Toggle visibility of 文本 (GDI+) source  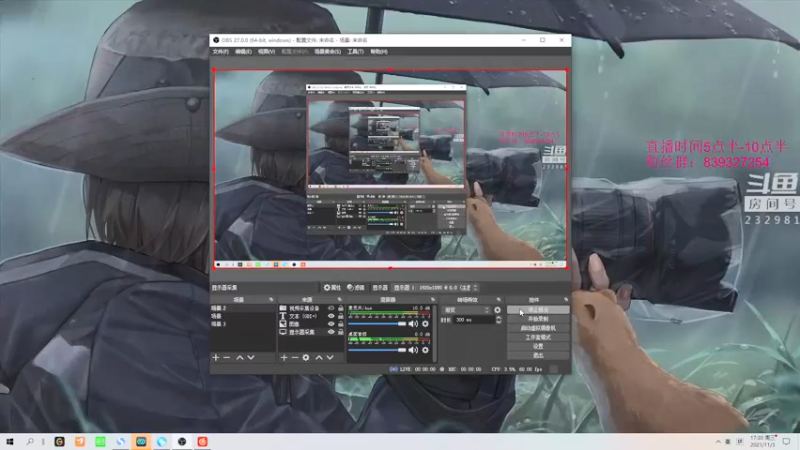pyautogui.click(x=331, y=316)
